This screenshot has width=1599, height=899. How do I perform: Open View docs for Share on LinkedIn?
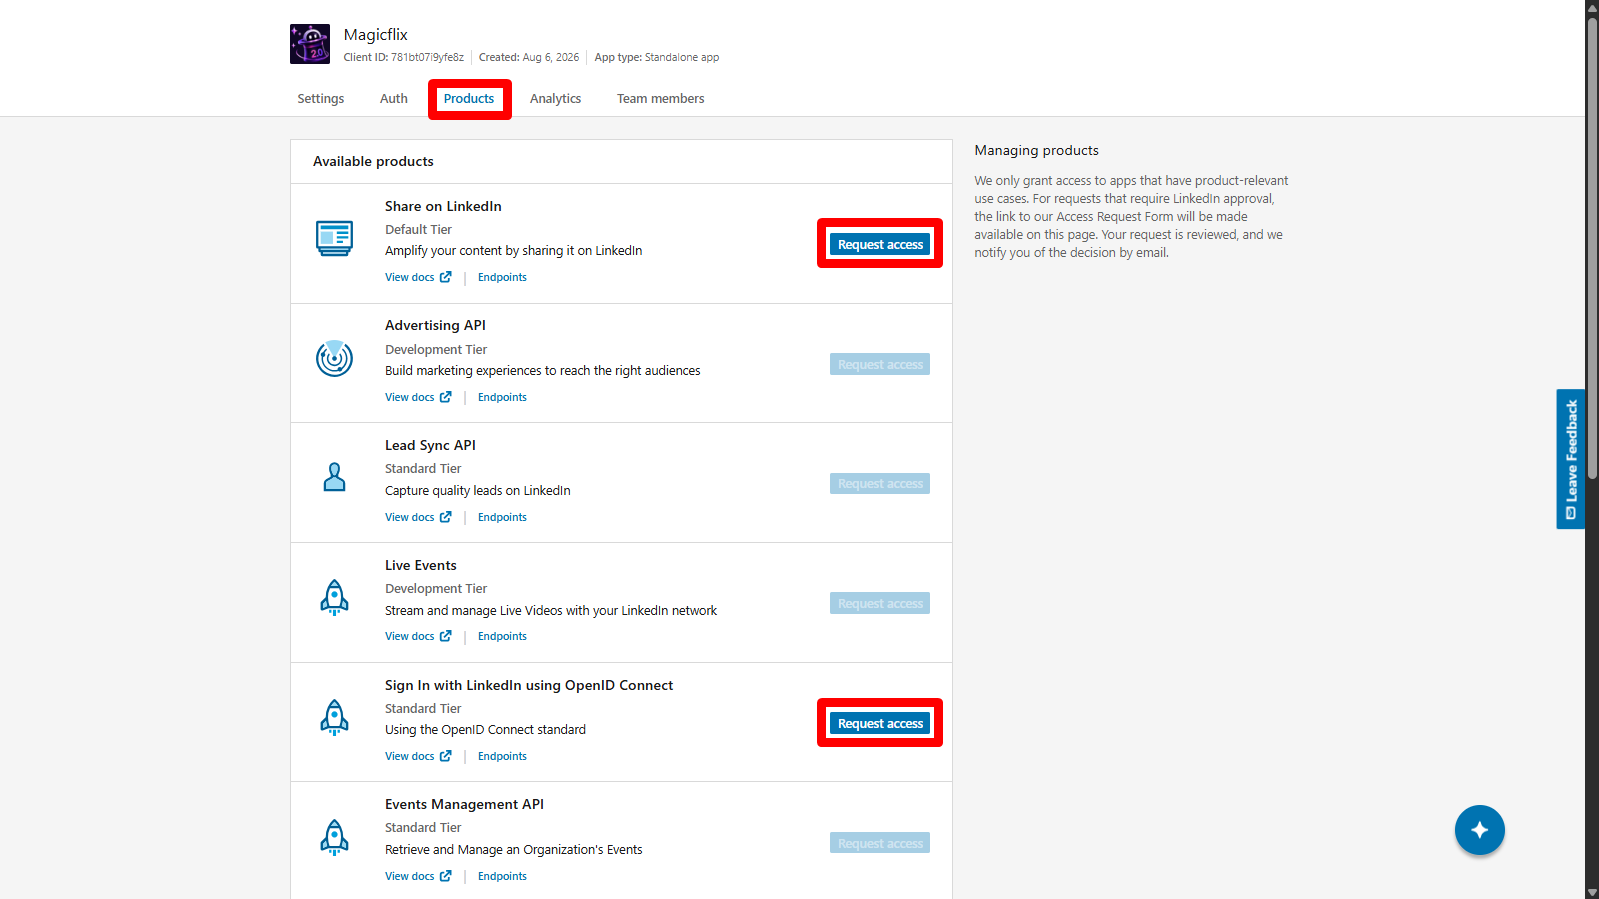418,277
